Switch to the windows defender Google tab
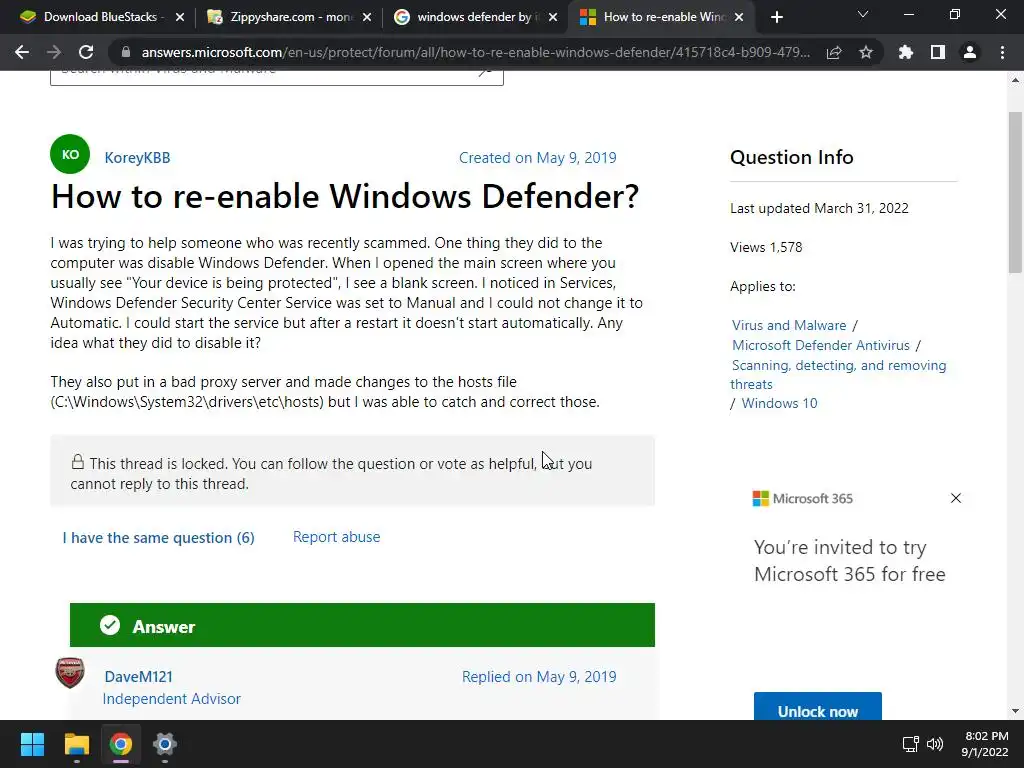This screenshot has width=1024, height=768. (477, 17)
